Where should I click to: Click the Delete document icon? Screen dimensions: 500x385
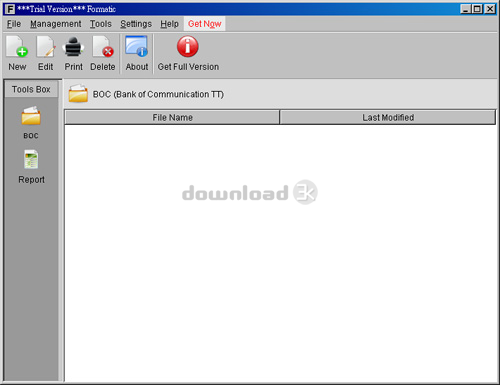(103, 47)
